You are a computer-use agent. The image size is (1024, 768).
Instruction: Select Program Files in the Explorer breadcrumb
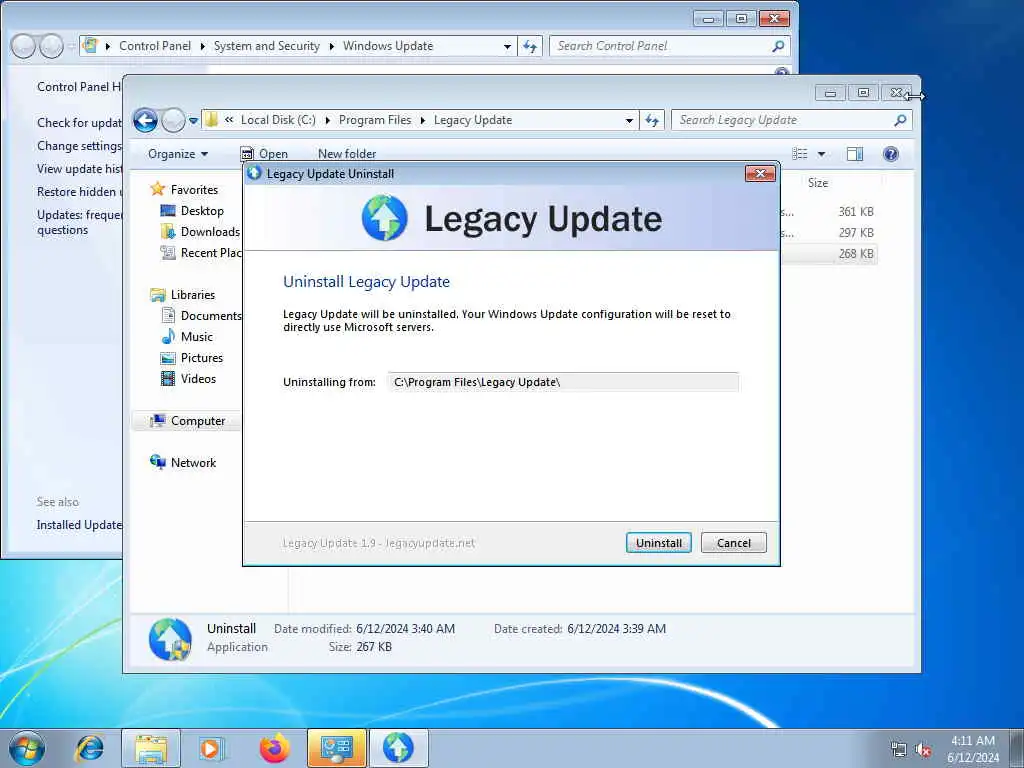pyautogui.click(x=375, y=120)
